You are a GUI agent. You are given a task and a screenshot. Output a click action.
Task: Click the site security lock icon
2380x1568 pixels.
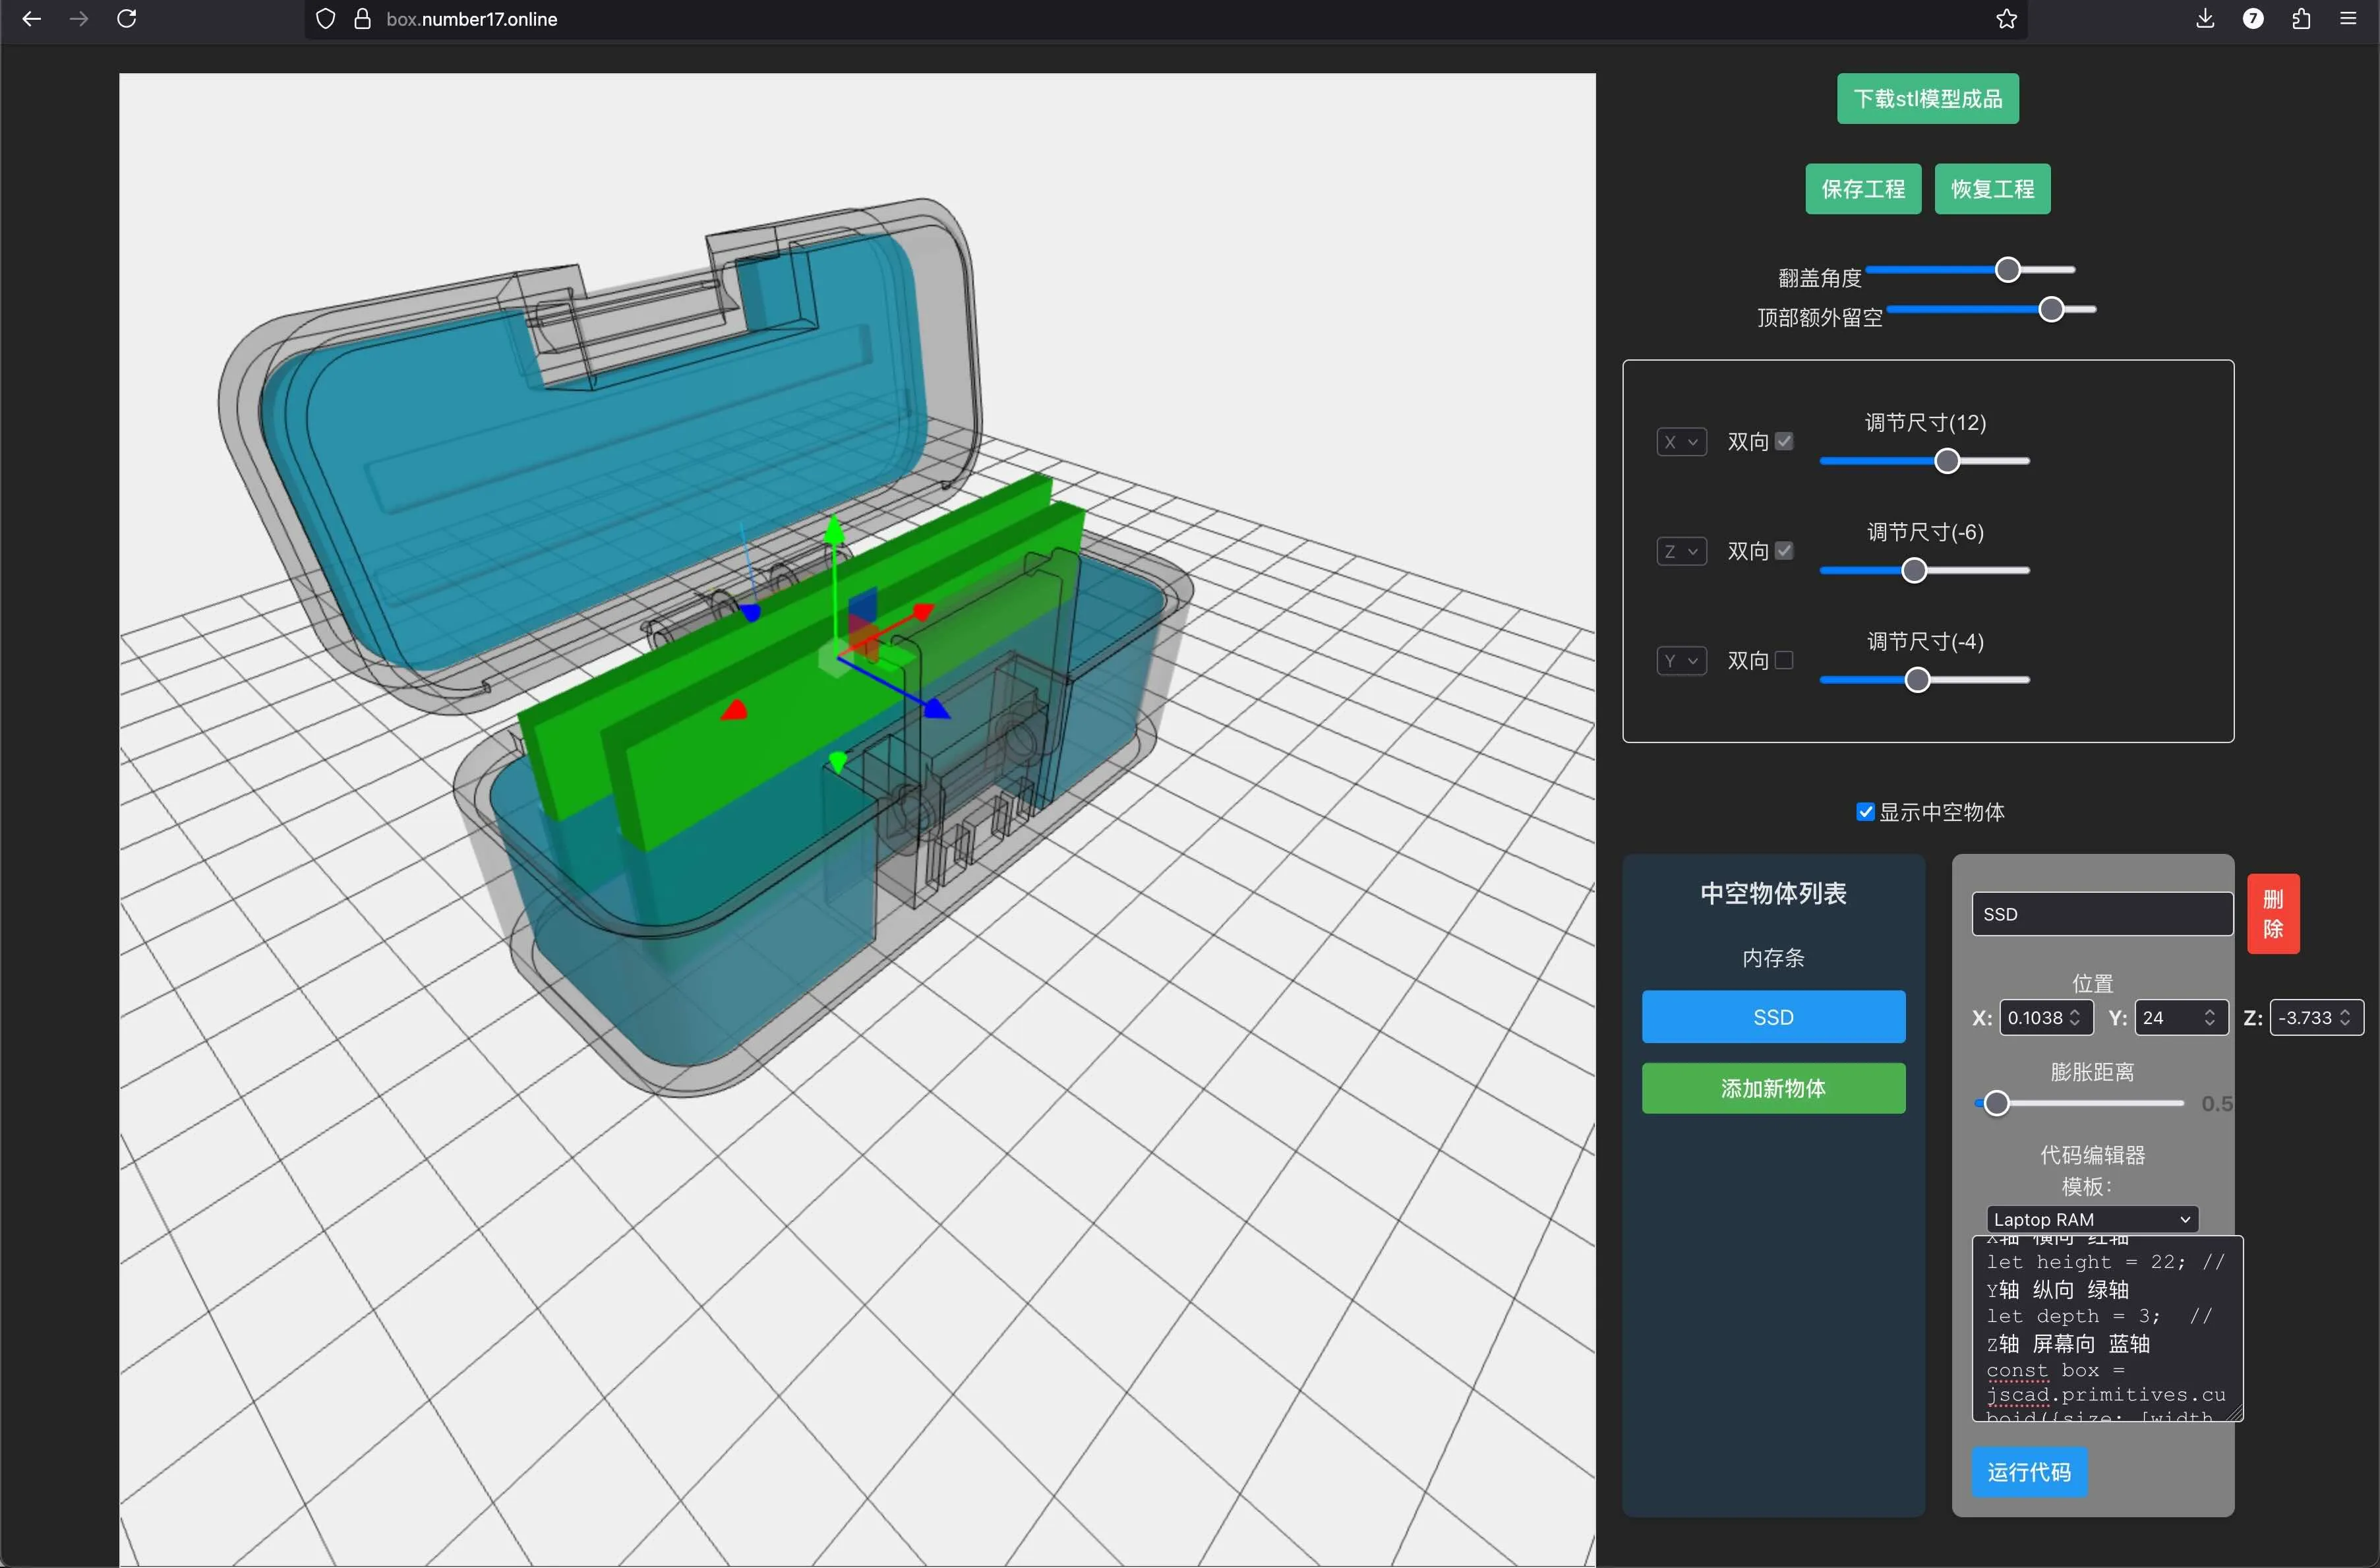pos(362,19)
